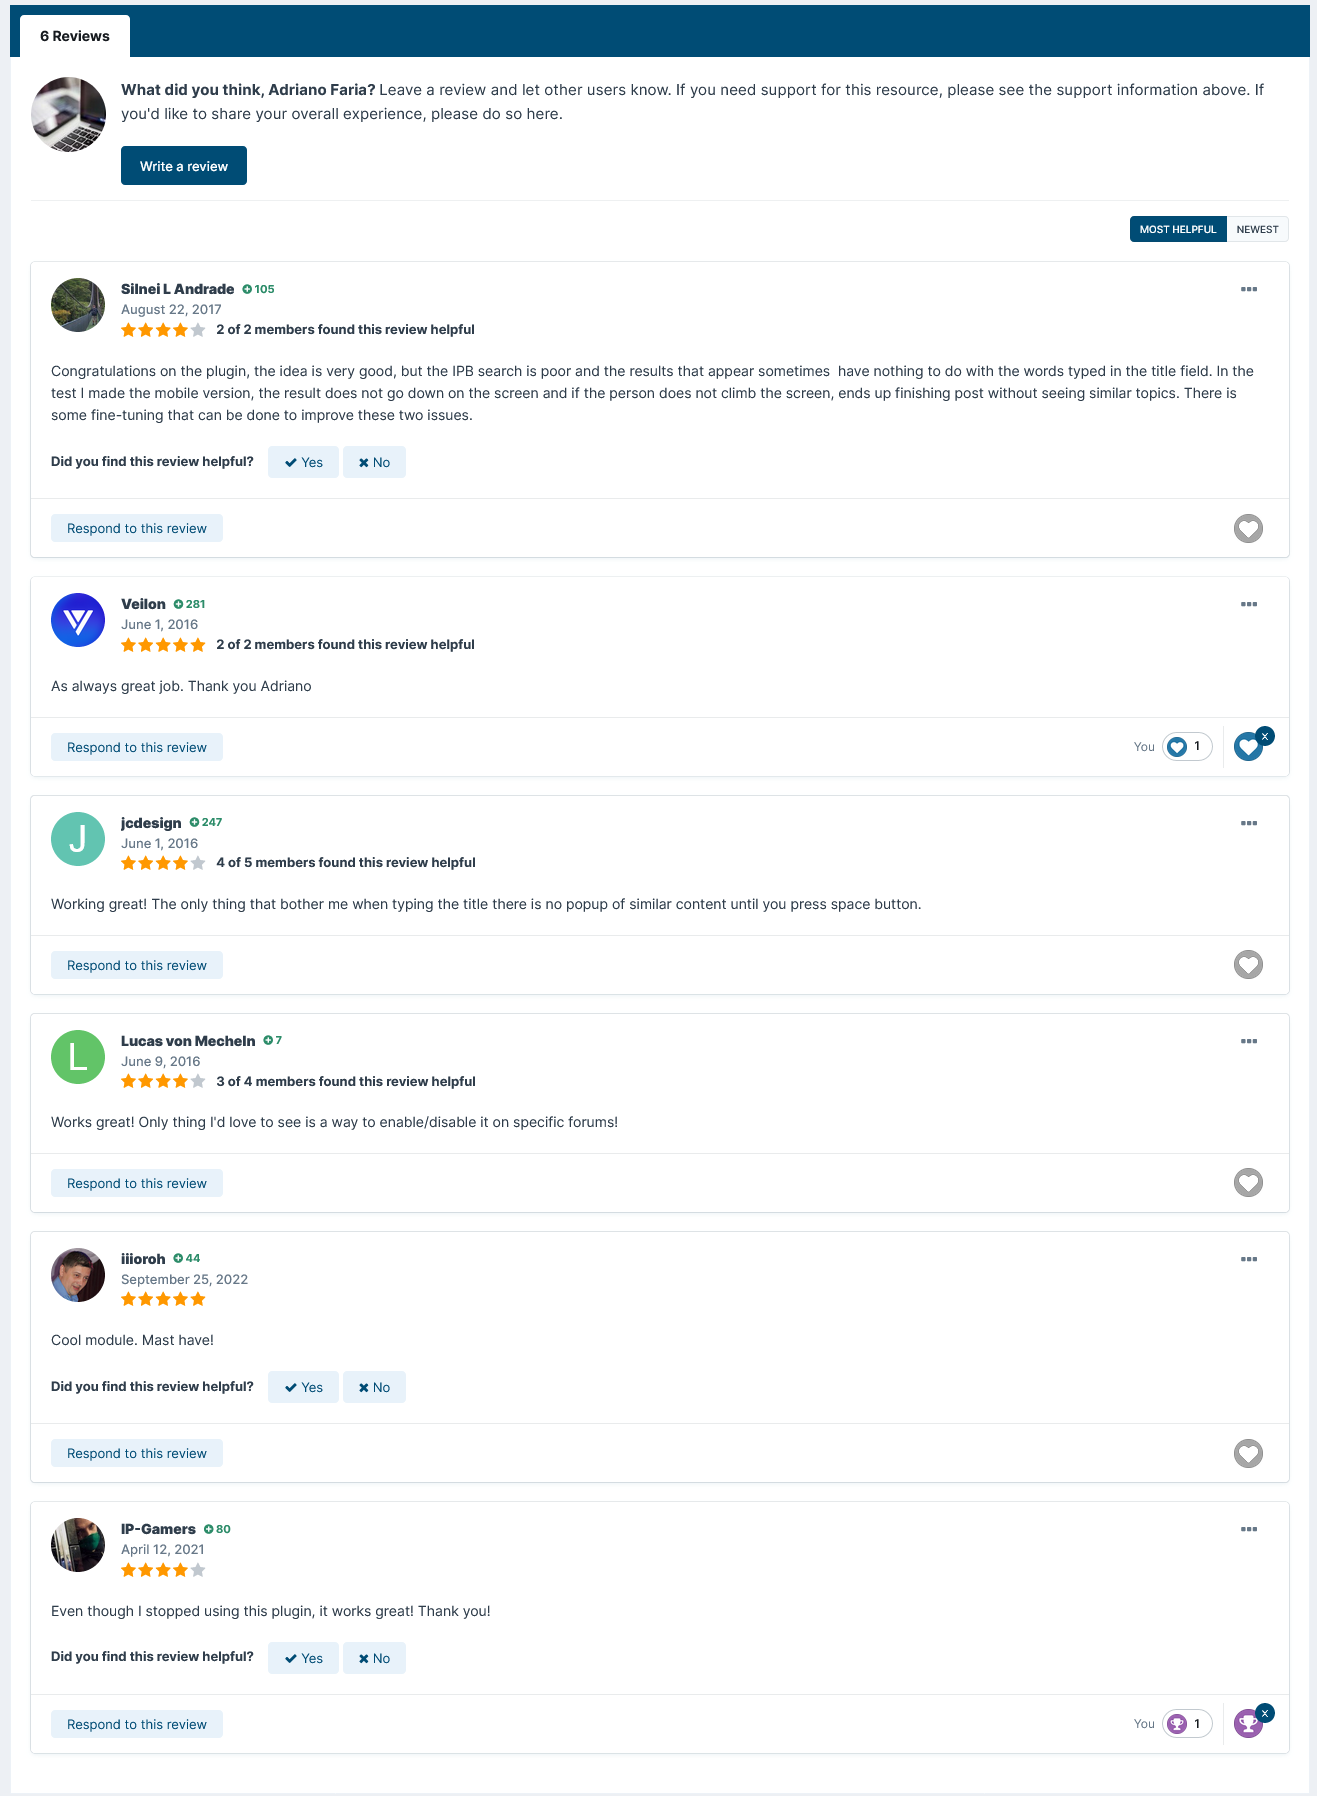Open the IP-Gamers username link
This screenshot has width=1317, height=1796.
pyautogui.click(x=158, y=1529)
